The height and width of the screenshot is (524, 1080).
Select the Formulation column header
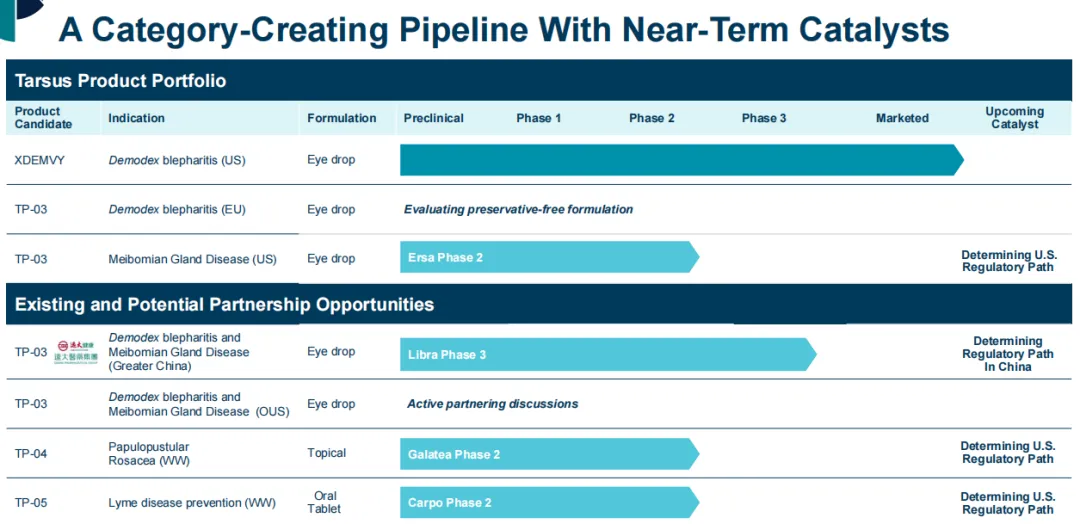click(342, 118)
